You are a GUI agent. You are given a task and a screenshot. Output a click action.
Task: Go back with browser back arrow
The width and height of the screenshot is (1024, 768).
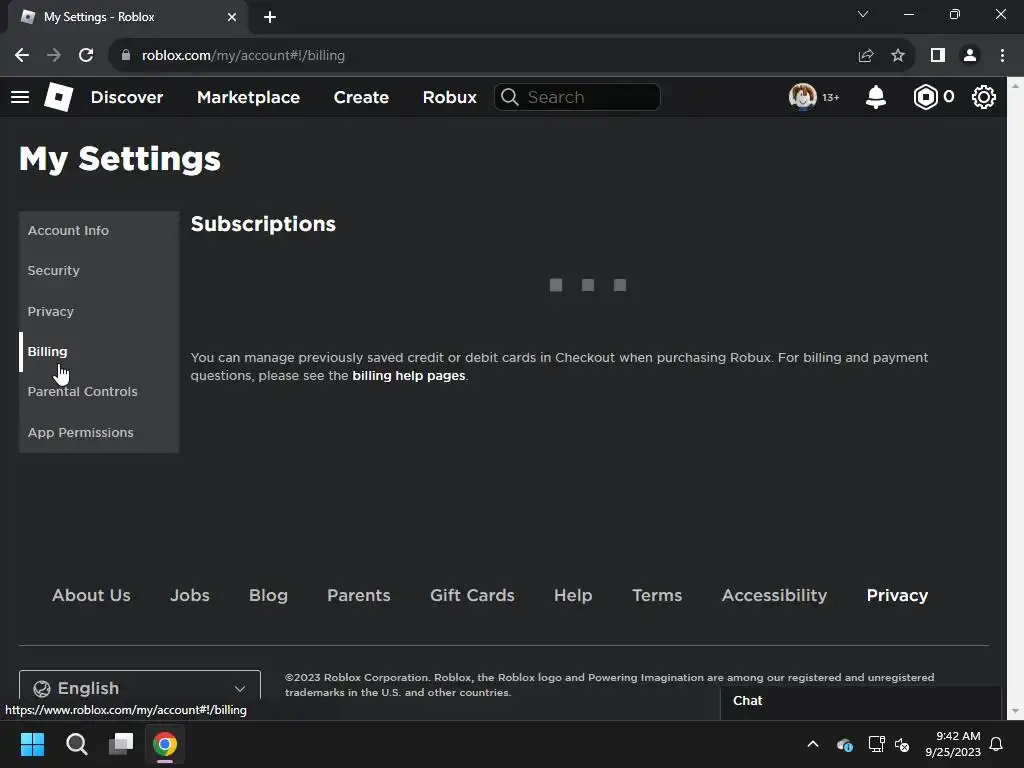click(x=22, y=56)
